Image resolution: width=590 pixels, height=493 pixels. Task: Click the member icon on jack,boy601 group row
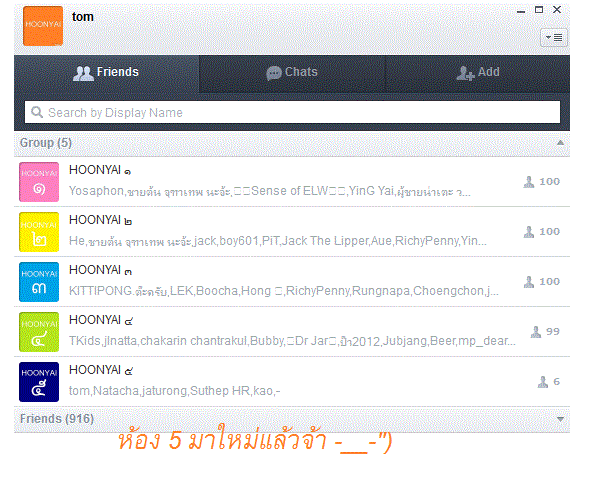click(529, 232)
